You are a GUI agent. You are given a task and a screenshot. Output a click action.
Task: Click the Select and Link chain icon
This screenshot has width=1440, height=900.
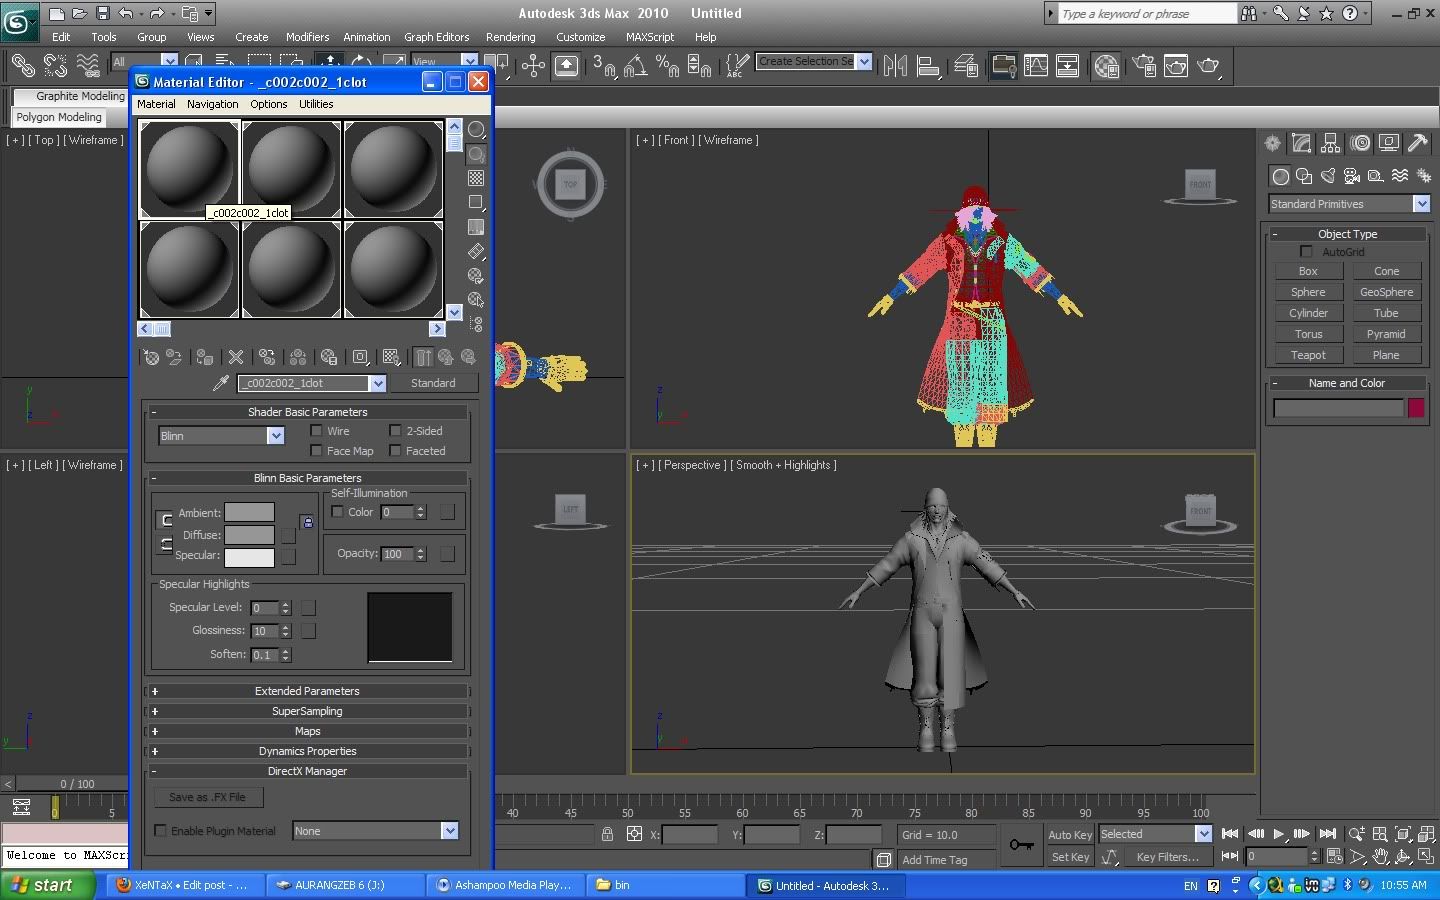[x=22, y=66]
